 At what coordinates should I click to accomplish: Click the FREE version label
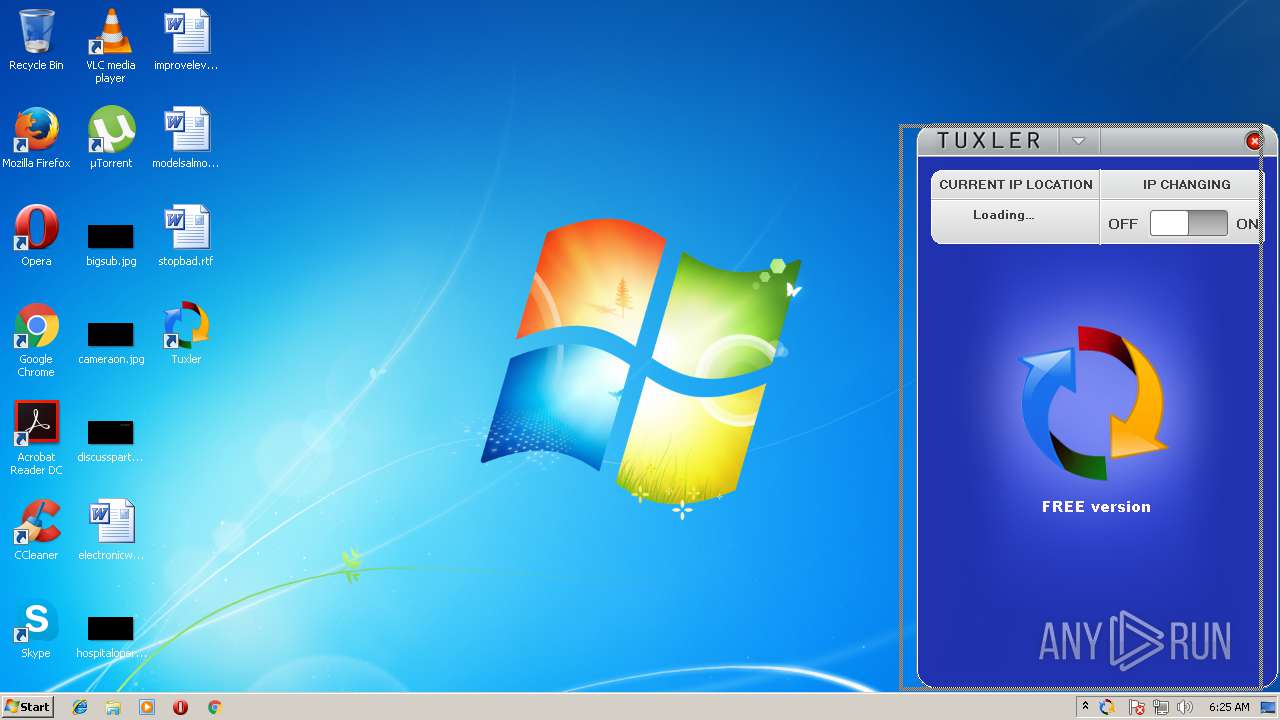(x=1096, y=507)
